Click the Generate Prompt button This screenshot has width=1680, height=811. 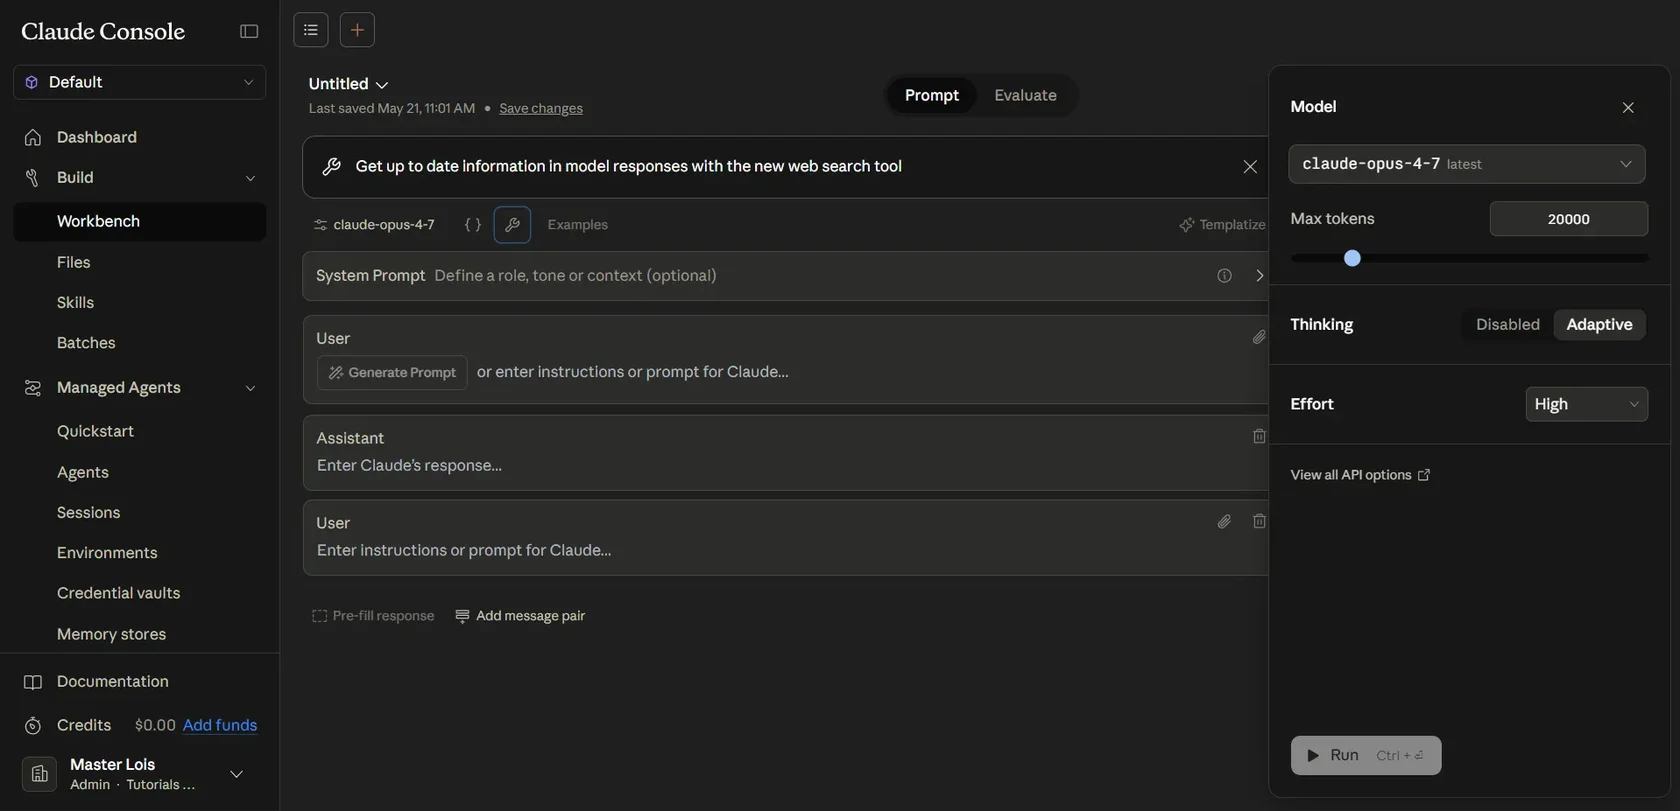(392, 373)
